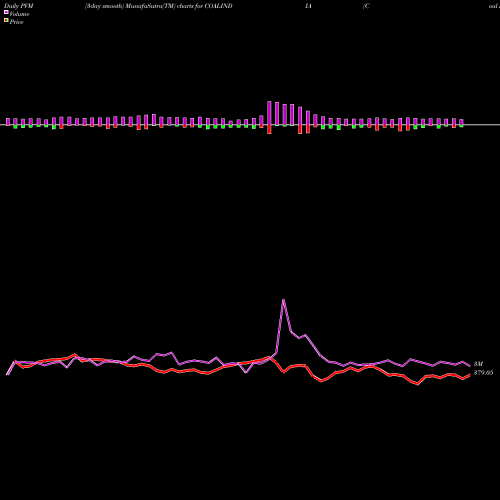Screen dimensions: 500x500
Task: Click the Price legend color swatch
Action: point(6,21)
